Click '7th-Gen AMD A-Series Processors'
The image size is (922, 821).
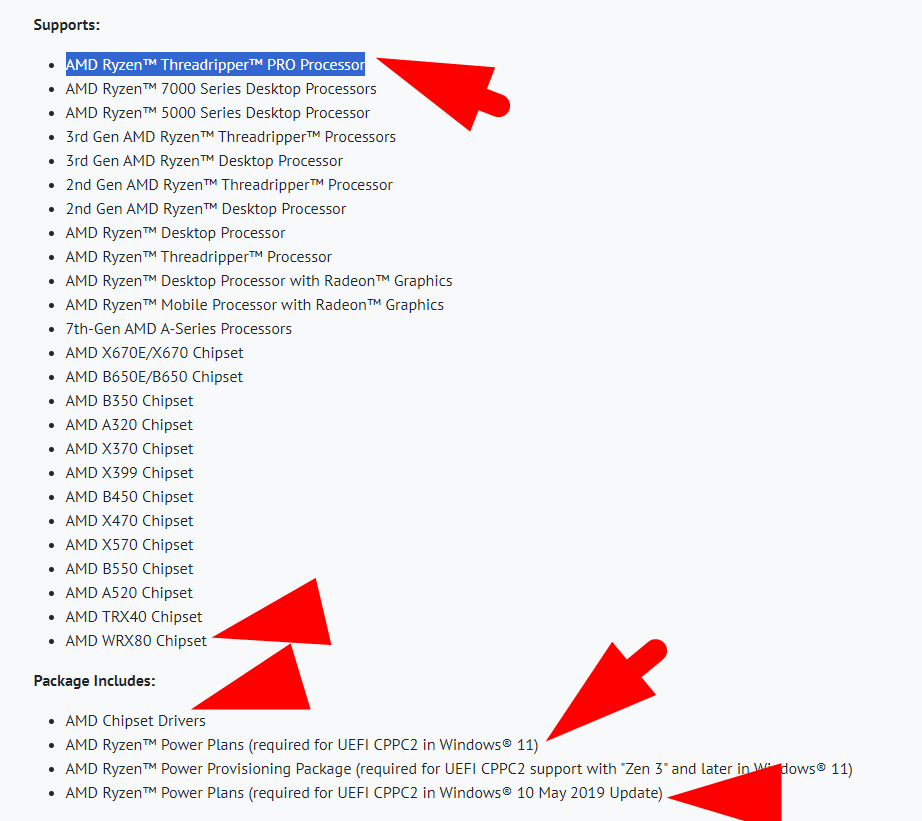(x=179, y=329)
